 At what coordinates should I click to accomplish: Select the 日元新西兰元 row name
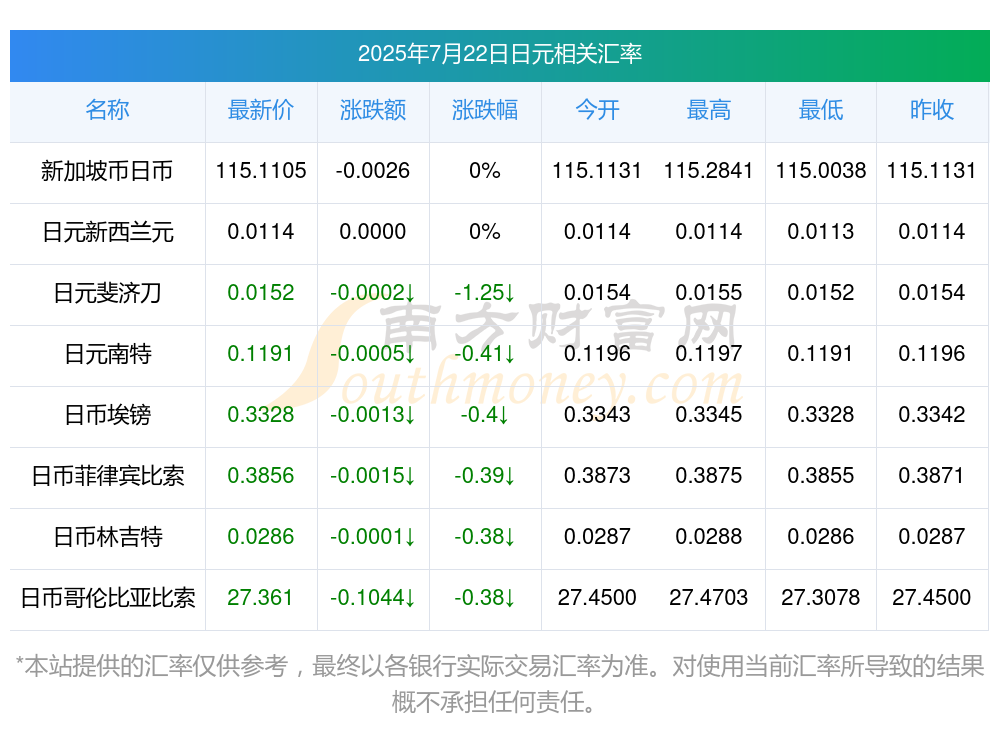click(107, 232)
